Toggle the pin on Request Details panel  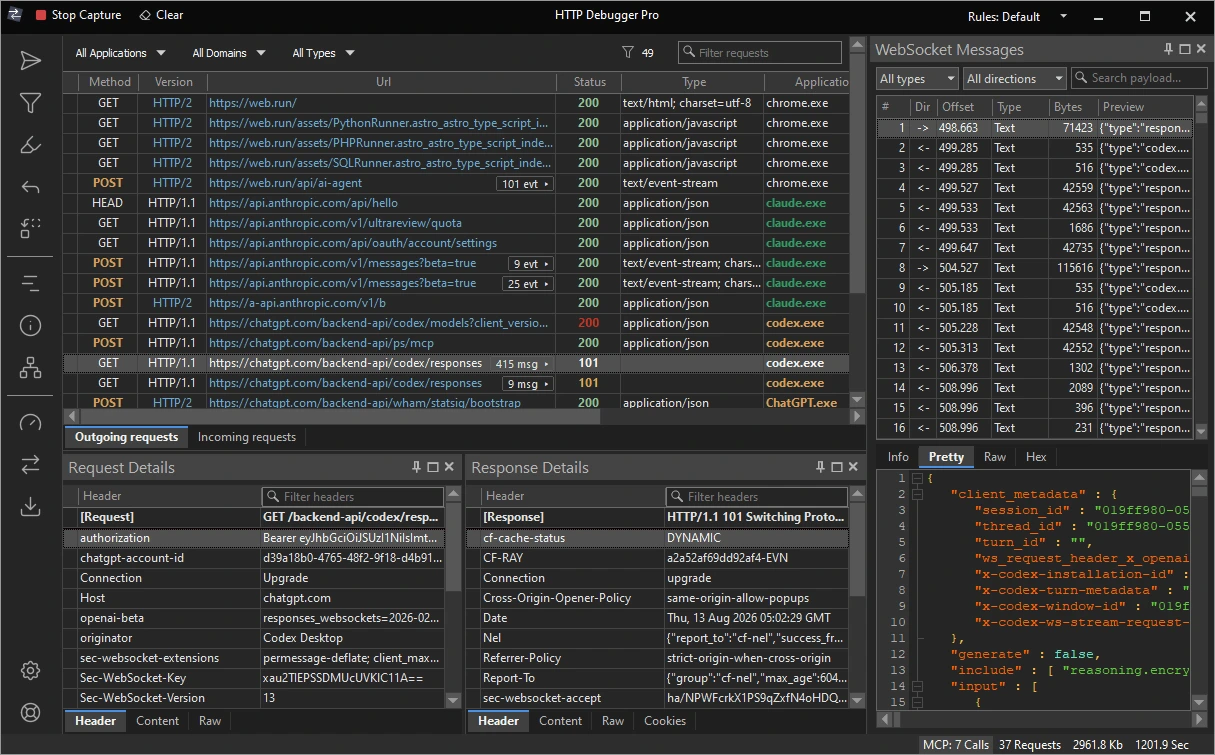point(416,467)
